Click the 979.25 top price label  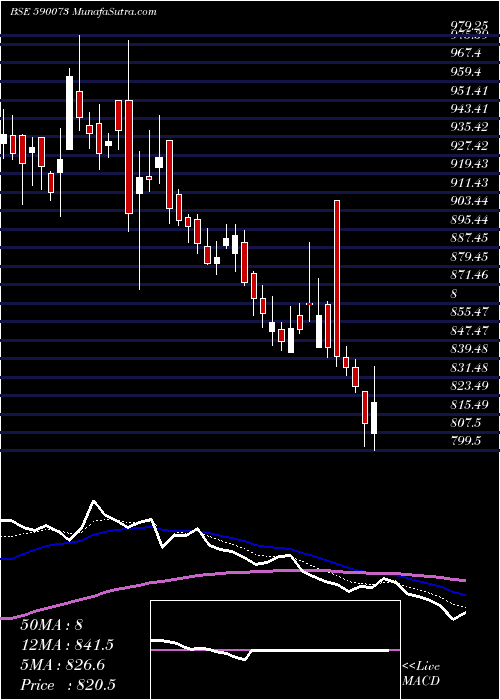click(469, 26)
